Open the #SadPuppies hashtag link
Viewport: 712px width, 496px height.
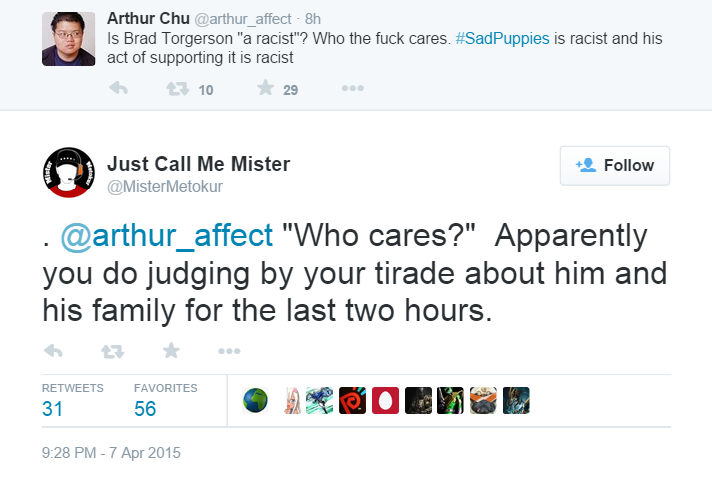[x=502, y=39]
